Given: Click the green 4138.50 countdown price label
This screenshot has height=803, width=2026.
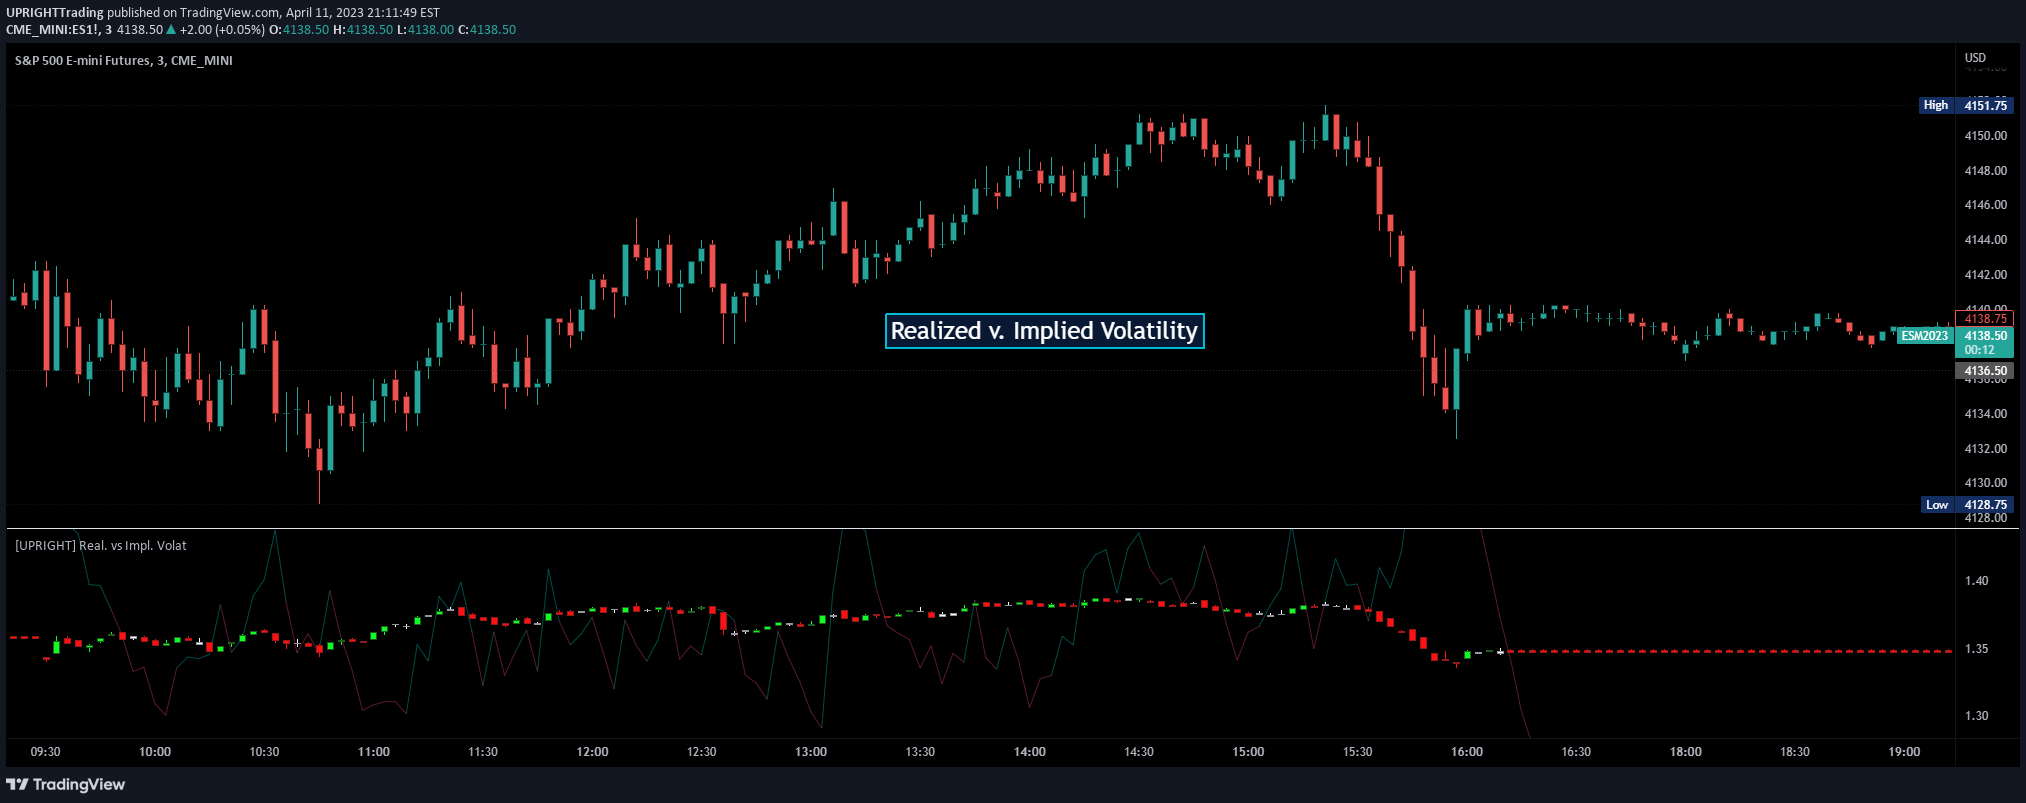Looking at the screenshot, I should (x=1984, y=342).
